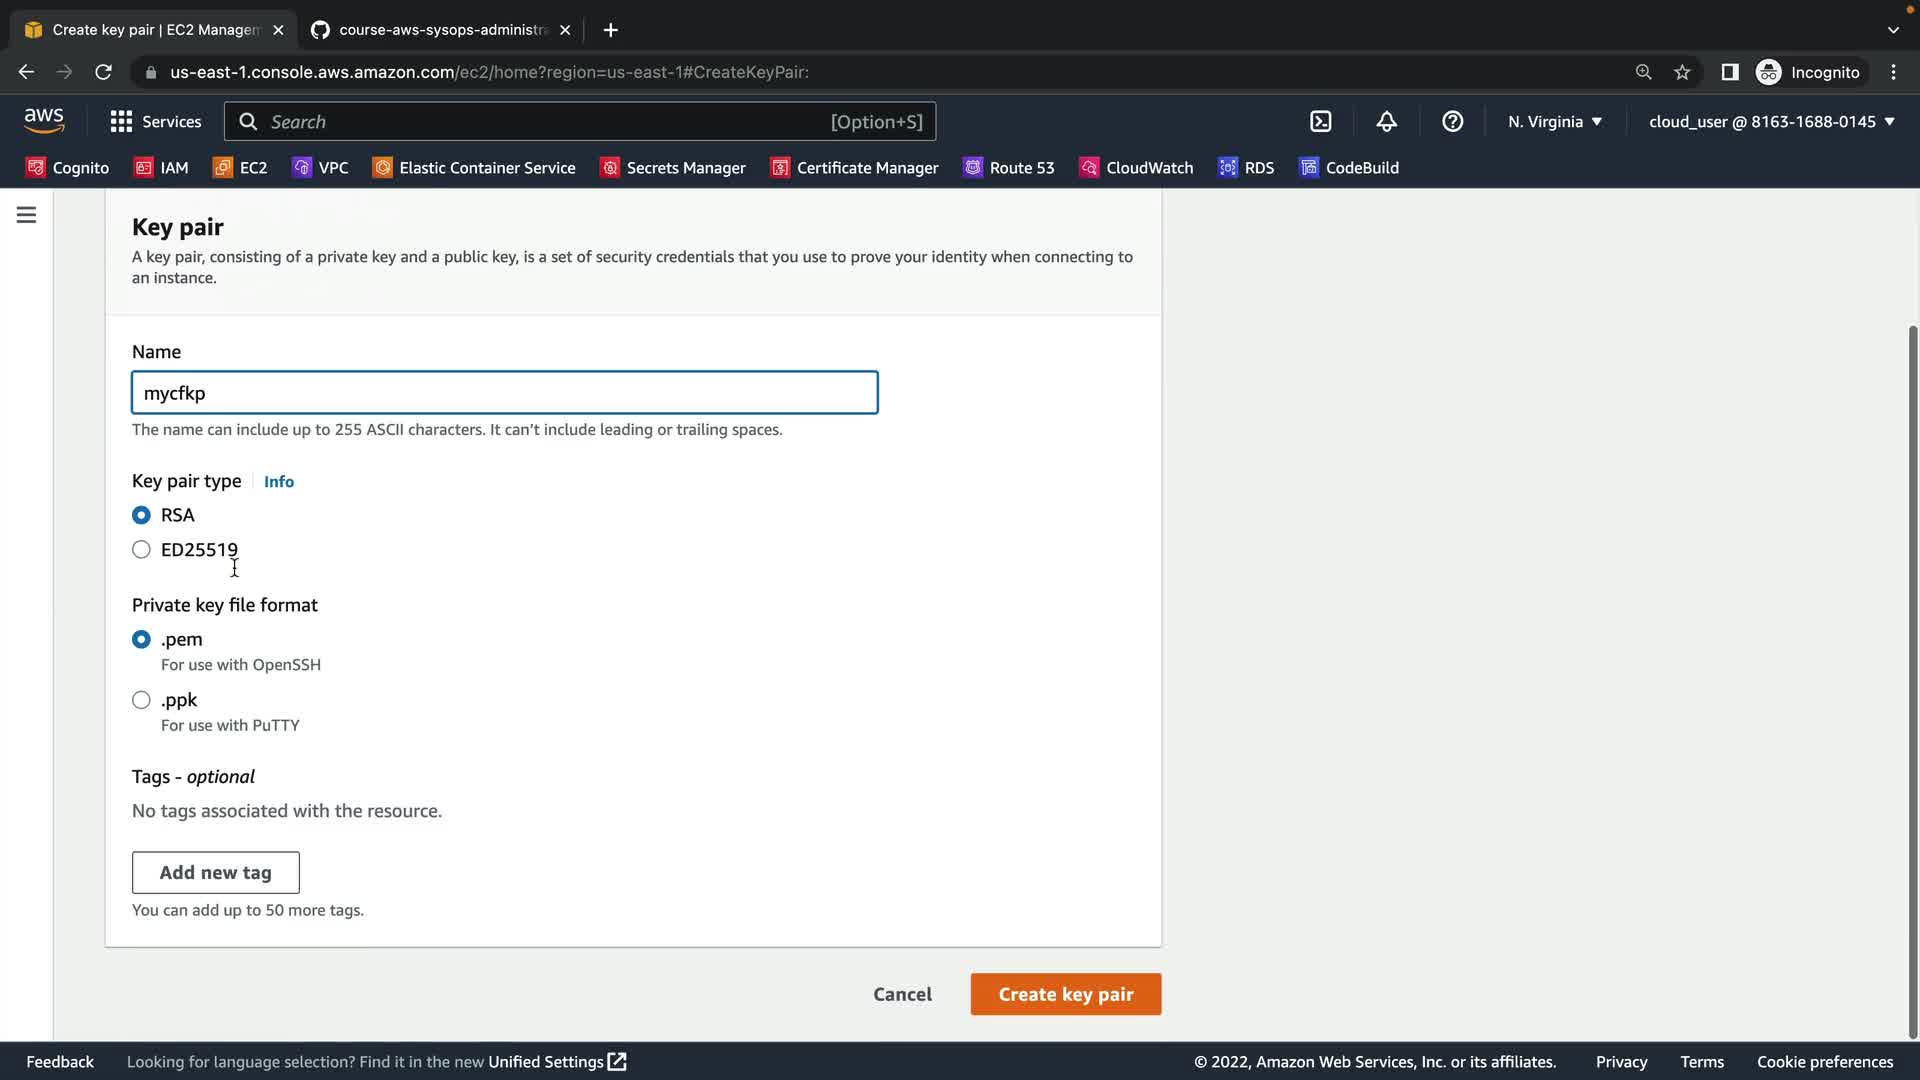Screen dimensions: 1920x1080
Task: Open the Elastic Container Service shortcut
Action: click(x=474, y=168)
